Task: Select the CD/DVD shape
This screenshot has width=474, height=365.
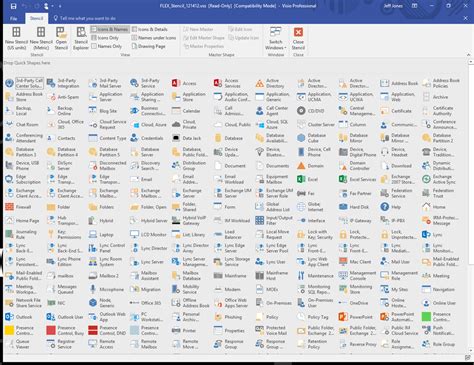Action: pos(311,111)
